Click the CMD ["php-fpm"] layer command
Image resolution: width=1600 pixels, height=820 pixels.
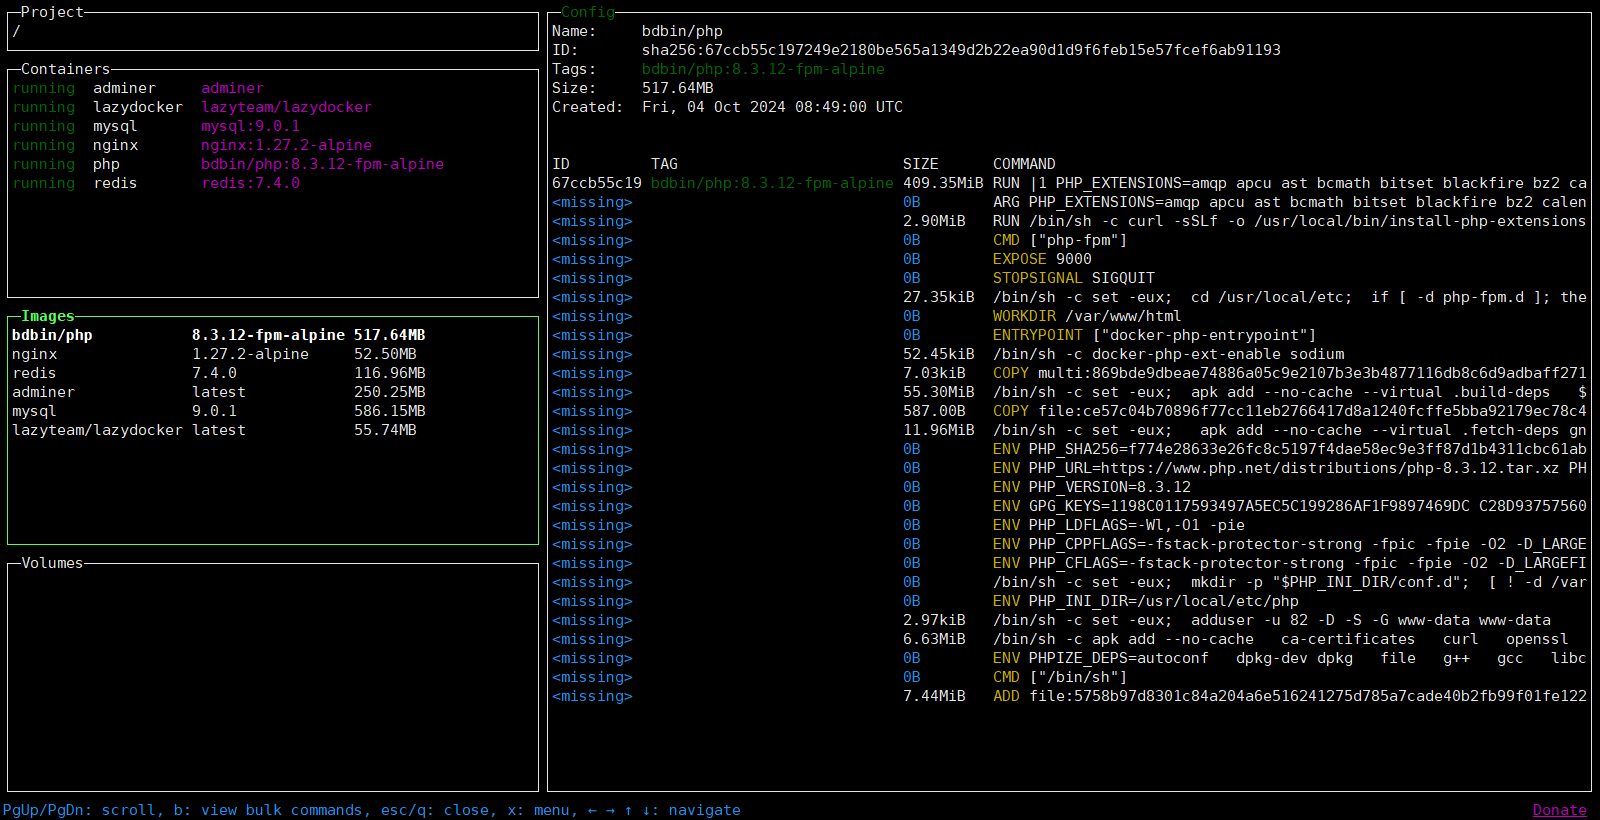click(1060, 240)
